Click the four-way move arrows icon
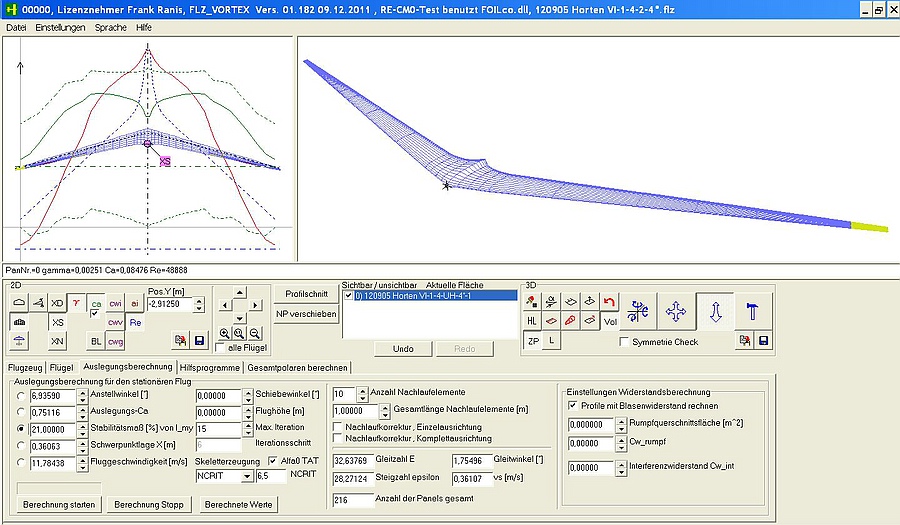Screen dimensions: 900x525 point(676,313)
